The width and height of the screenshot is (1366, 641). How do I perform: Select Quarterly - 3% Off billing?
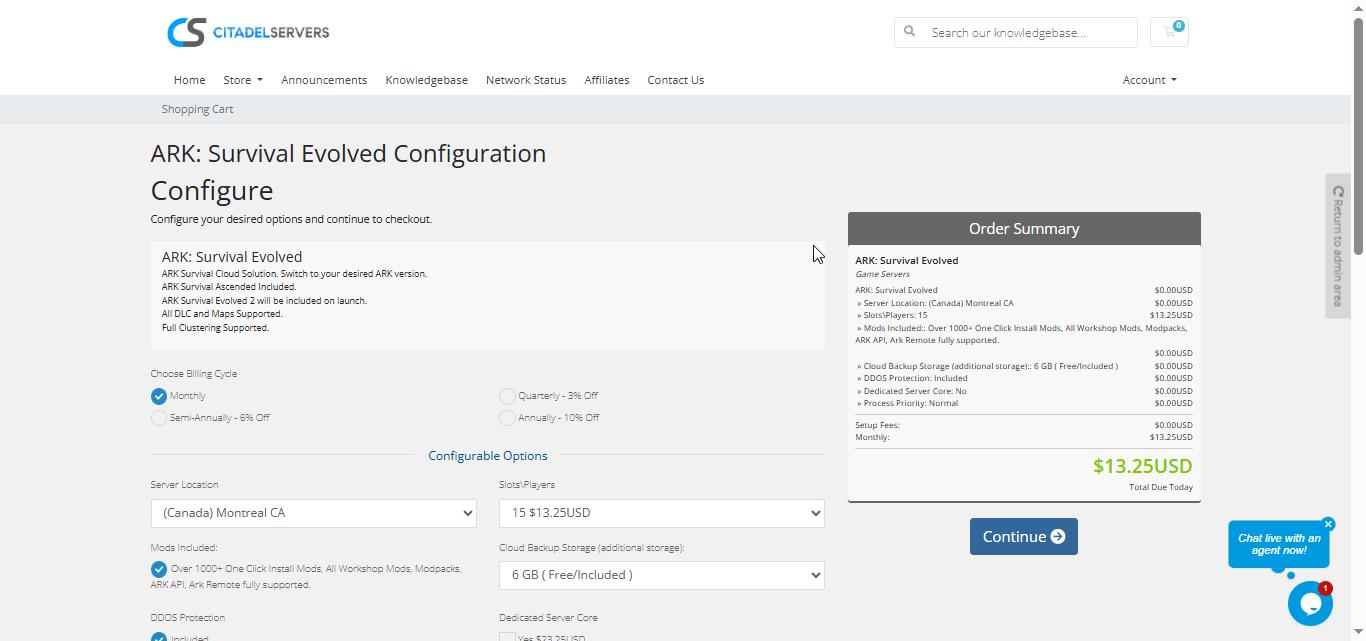pyautogui.click(x=508, y=396)
